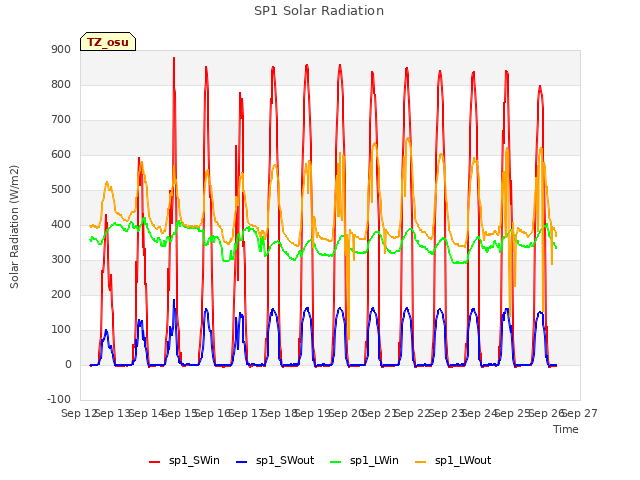Click the 900 y-axis tick label
This screenshot has width=640, height=480.
coord(61,49)
